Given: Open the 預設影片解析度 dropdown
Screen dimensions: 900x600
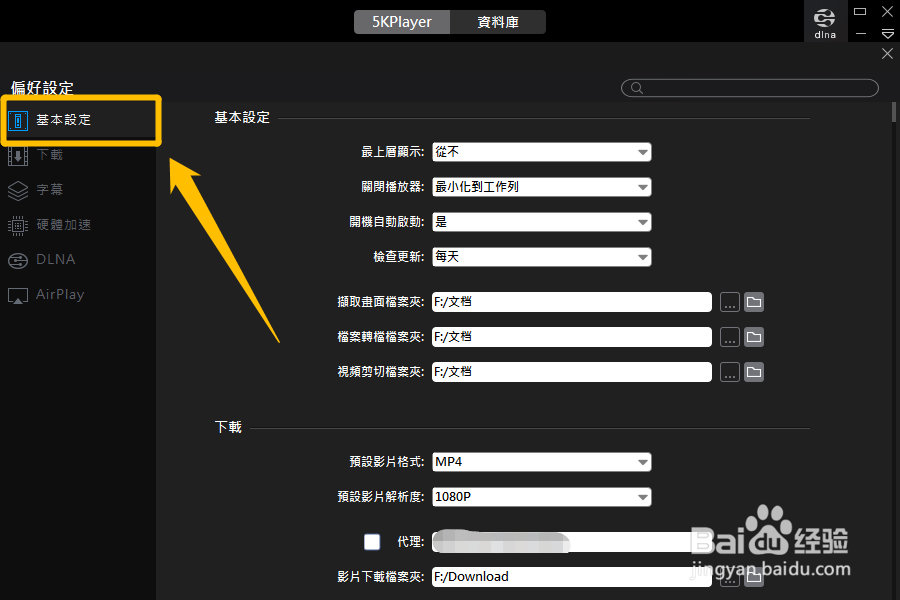Looking at the screenshot, I should (541, 497).
